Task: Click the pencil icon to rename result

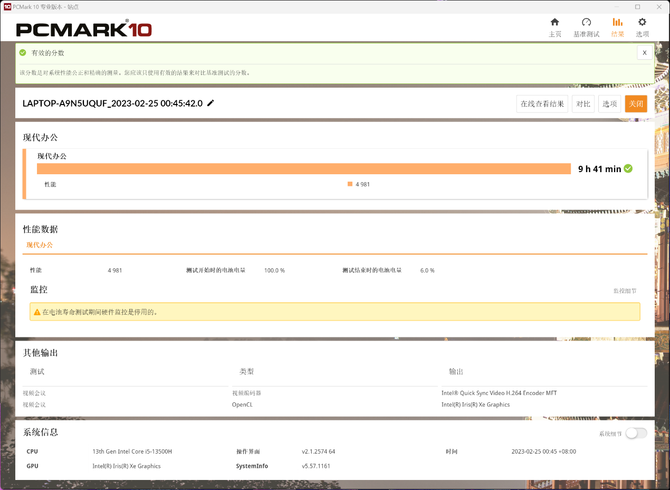Action: 211,103
